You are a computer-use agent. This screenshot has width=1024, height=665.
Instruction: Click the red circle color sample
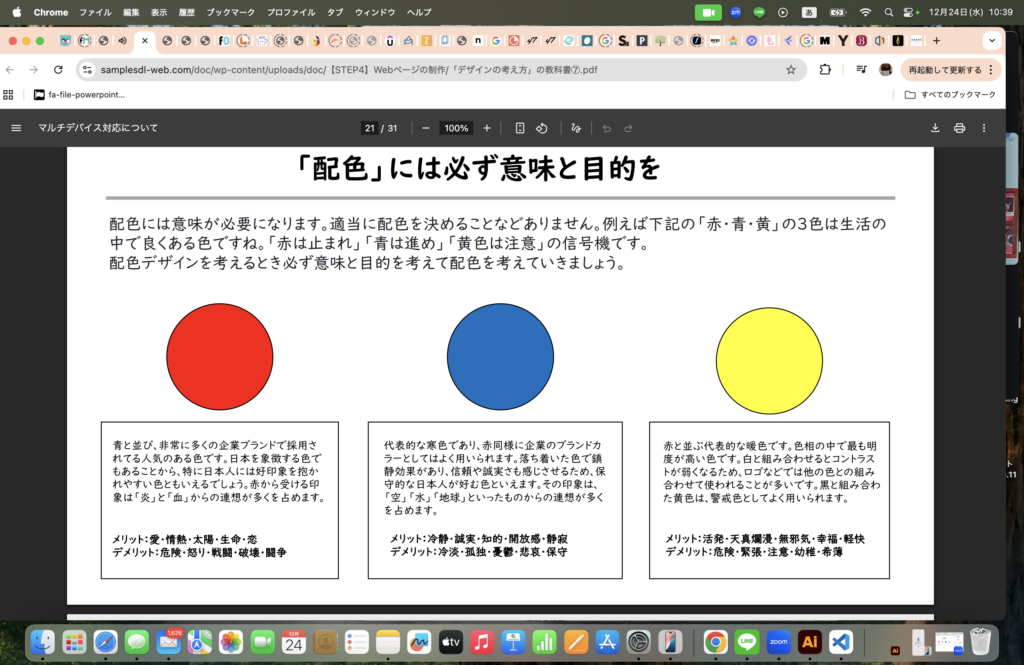220,357
